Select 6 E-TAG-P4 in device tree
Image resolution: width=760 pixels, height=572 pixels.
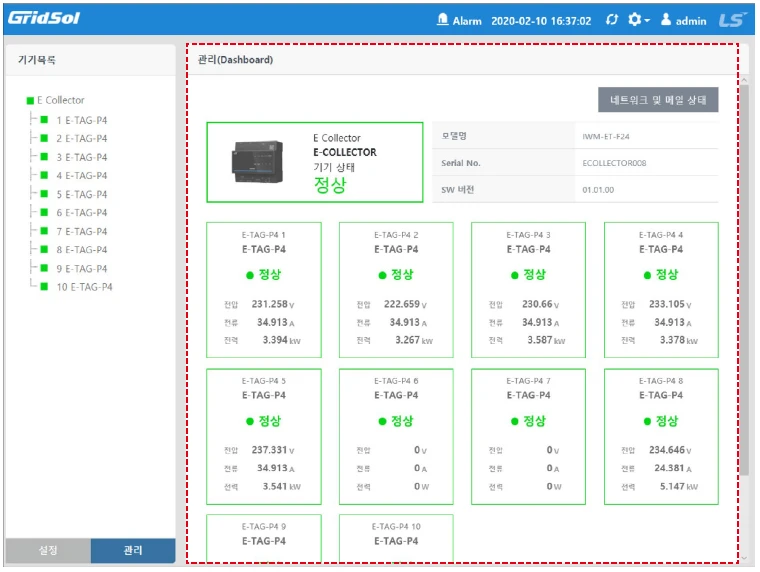(x=81, y=213)
